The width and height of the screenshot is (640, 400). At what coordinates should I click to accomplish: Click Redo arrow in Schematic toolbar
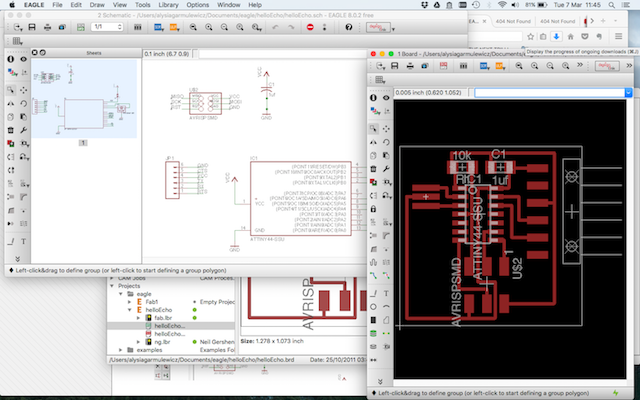click(x=291, y=27)
